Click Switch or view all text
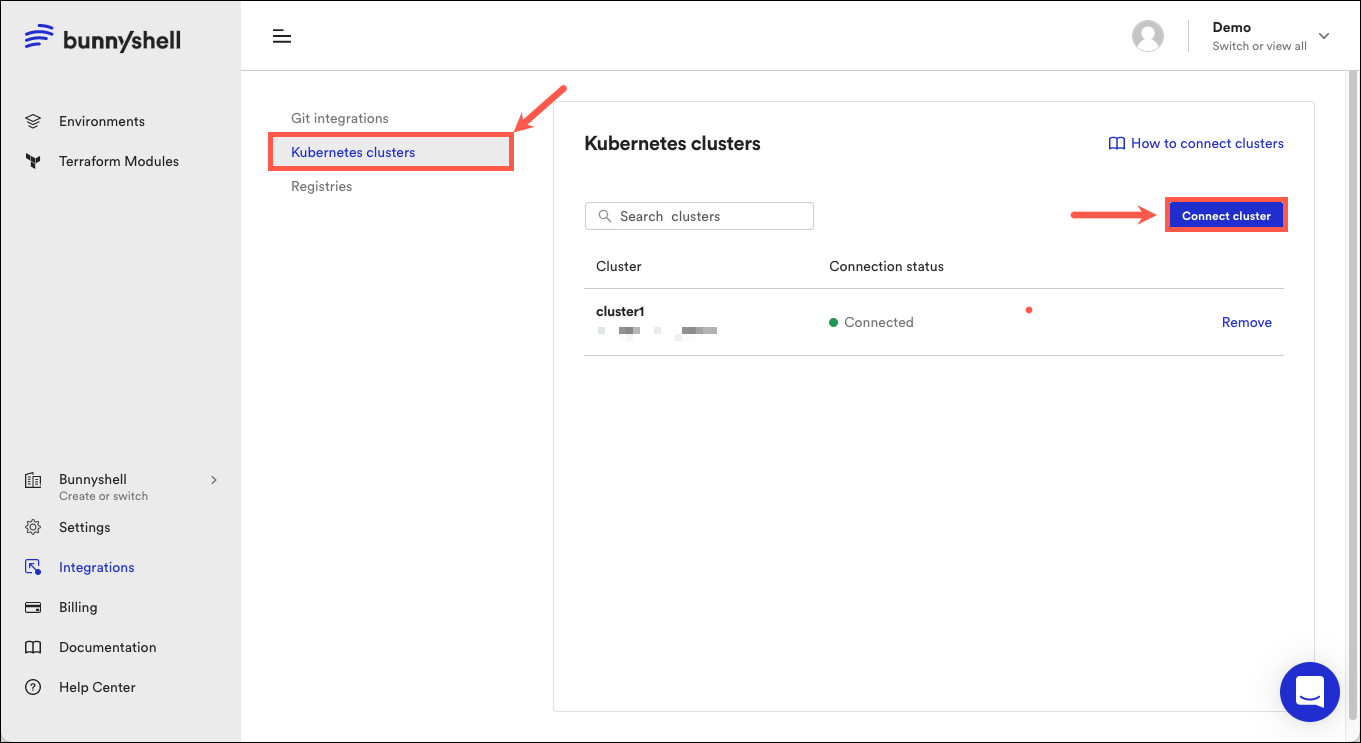The height and width of the screenshot is (743, 1361). 1259,46
